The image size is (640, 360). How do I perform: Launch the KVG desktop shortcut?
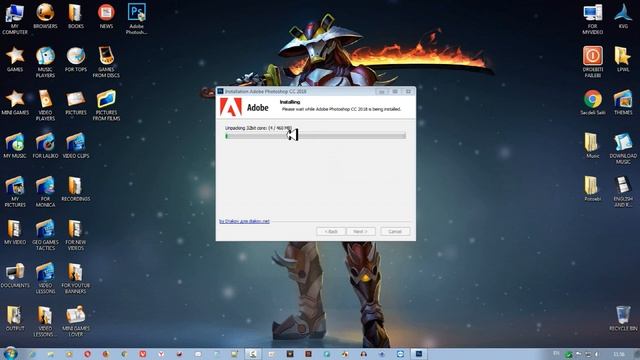[x=623, y=16]
